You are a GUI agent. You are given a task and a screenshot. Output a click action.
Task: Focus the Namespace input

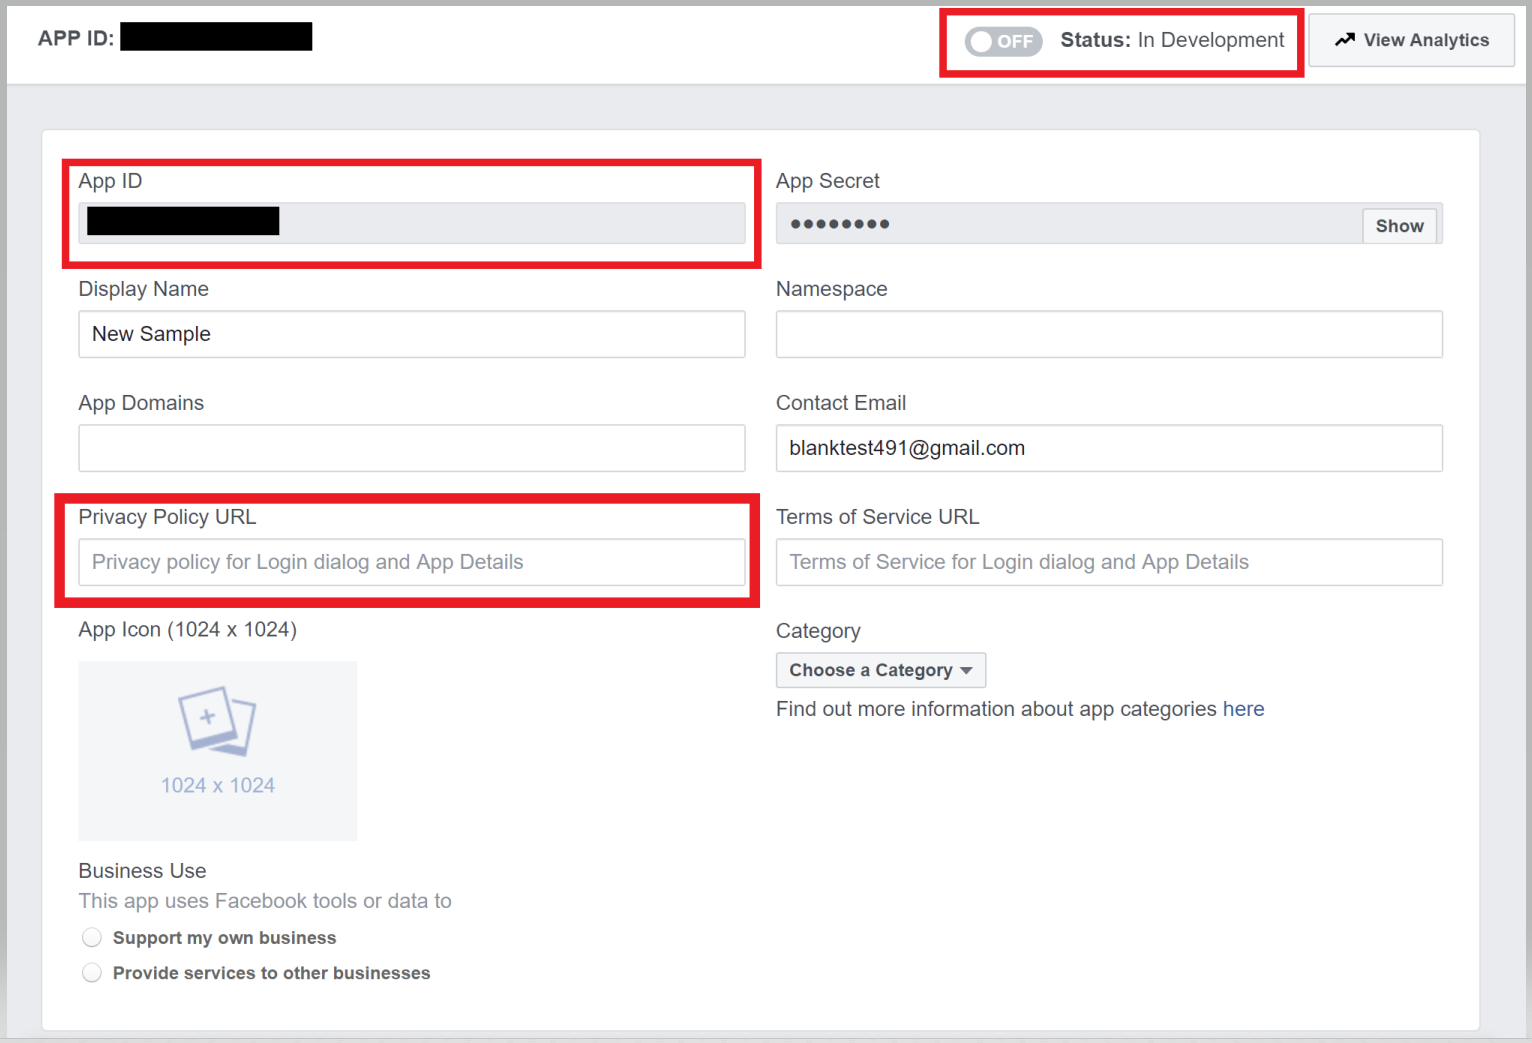(x=1109, y=334)
